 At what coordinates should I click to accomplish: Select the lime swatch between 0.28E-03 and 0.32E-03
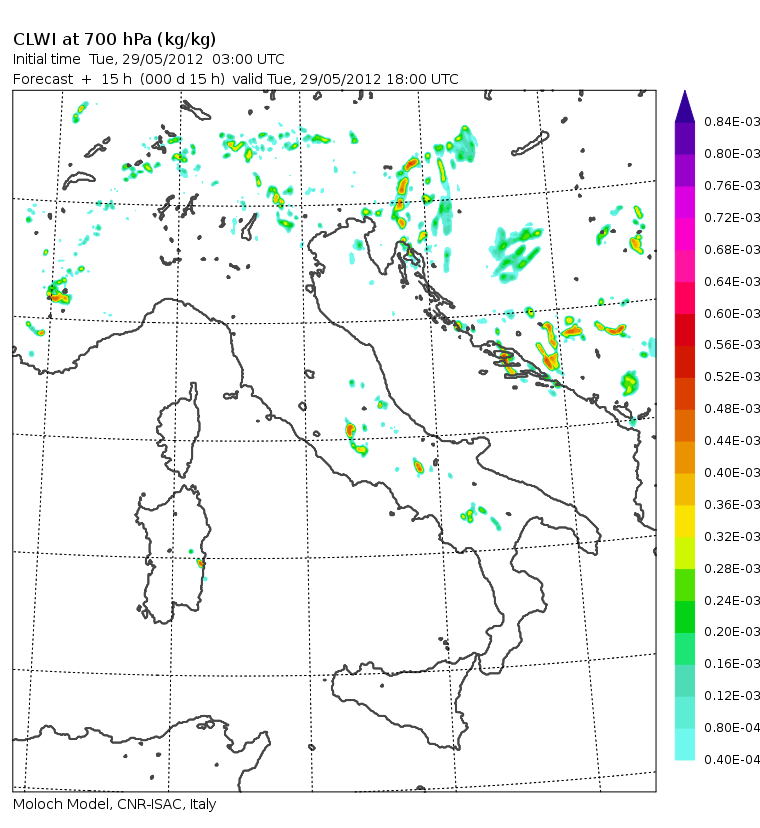pos(685,553)
